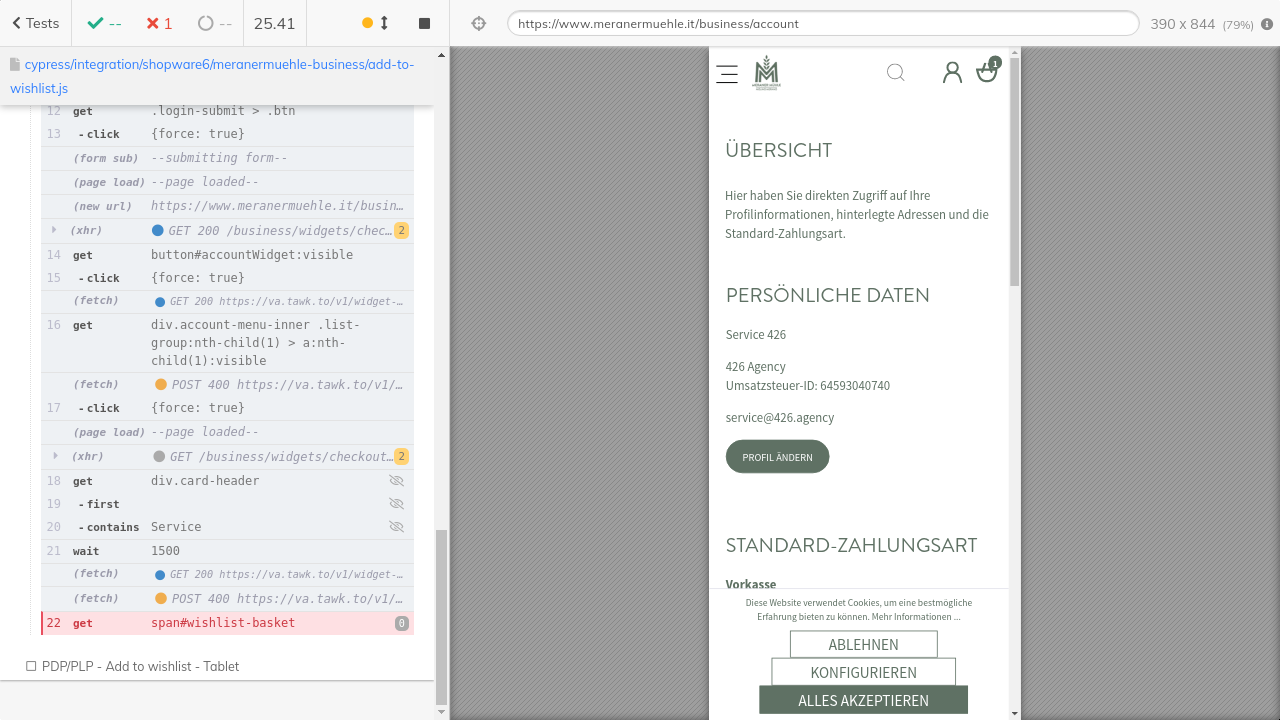The image size is (1280, 720).
Task: Open the user account icon
Action: coord(952,72)
